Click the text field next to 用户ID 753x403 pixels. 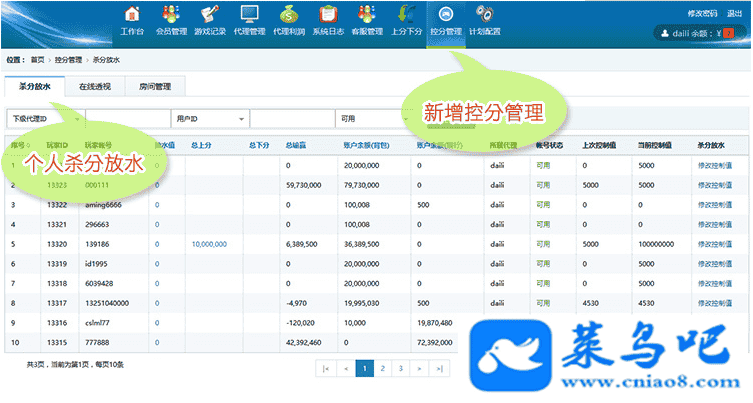(292, 118)
